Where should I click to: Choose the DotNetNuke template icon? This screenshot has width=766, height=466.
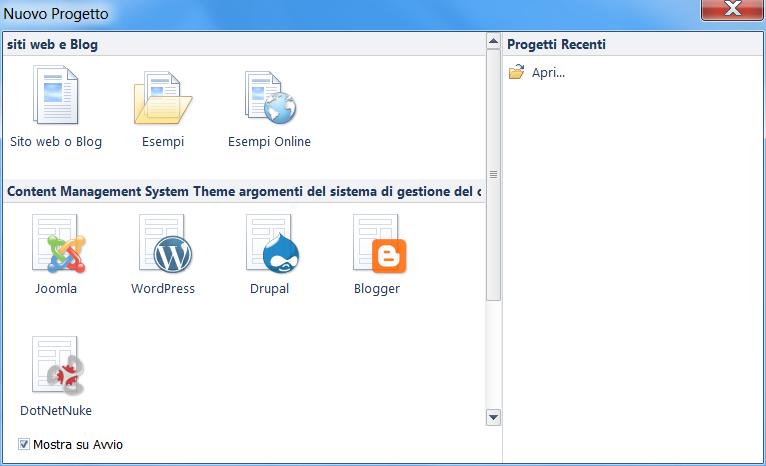tap(58, 365)
